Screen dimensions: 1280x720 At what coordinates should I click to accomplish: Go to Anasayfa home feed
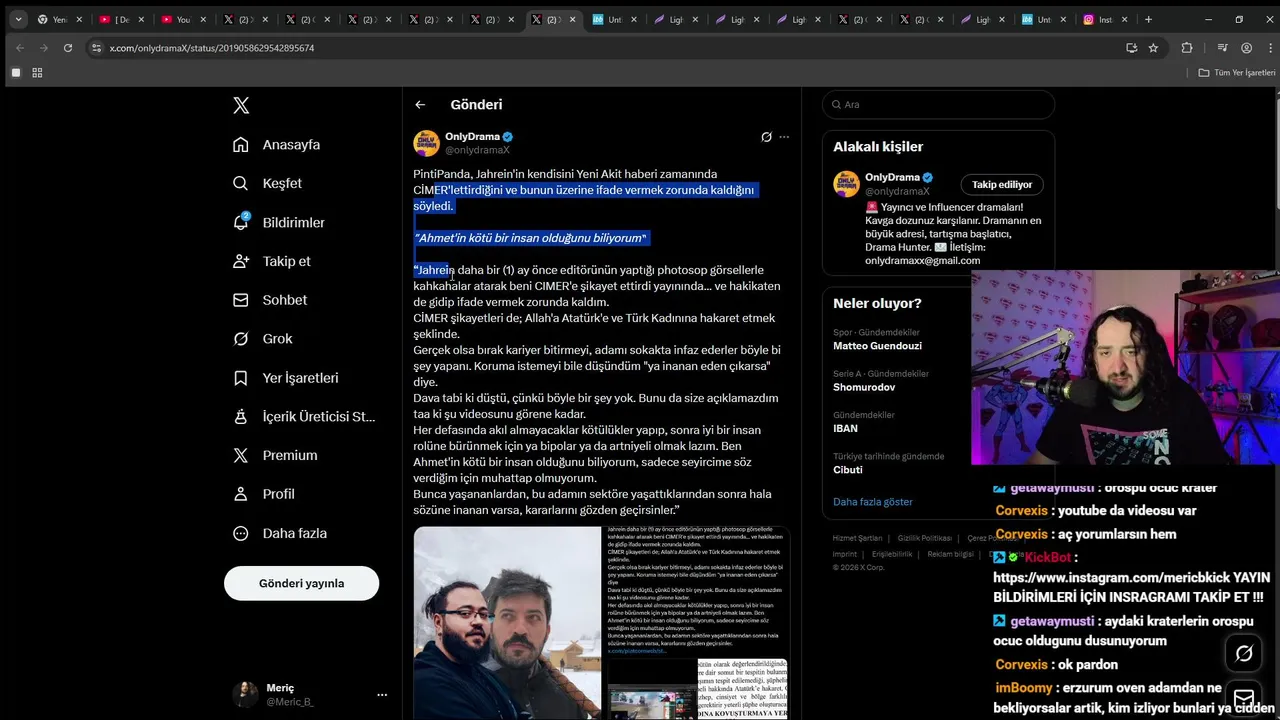click(x=277, y=145)
